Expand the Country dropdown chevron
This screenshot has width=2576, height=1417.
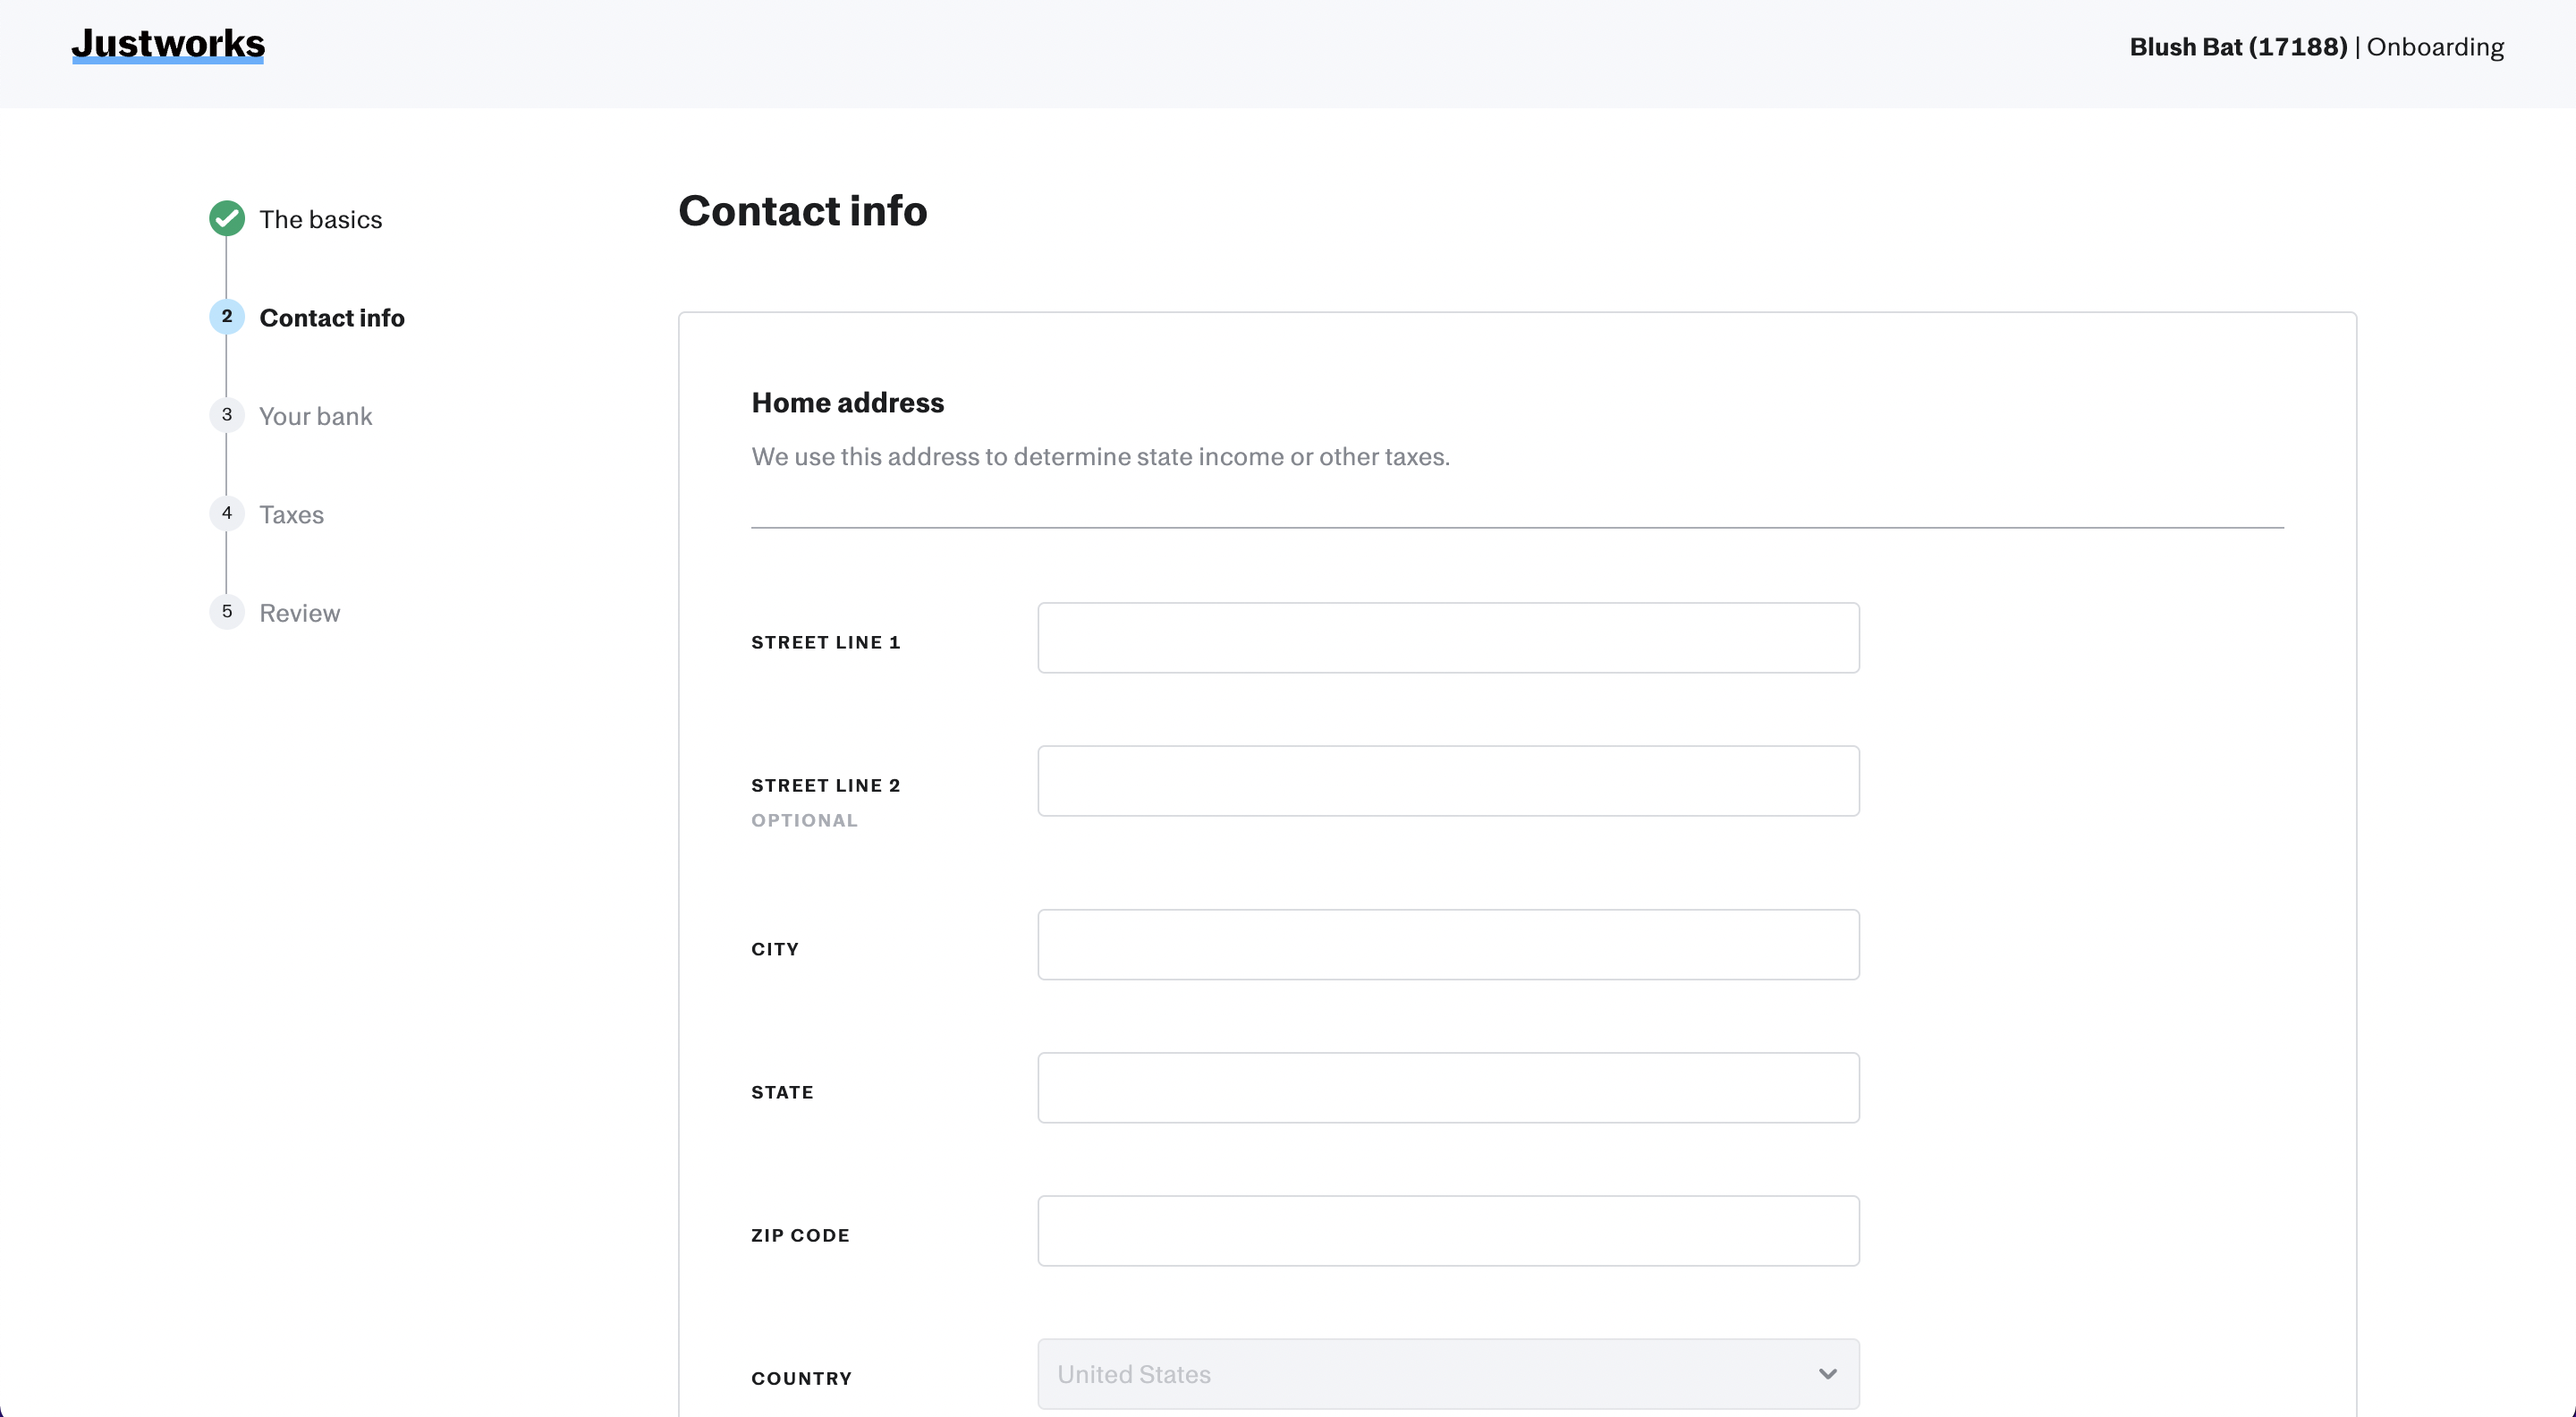click(1827, 1374)
